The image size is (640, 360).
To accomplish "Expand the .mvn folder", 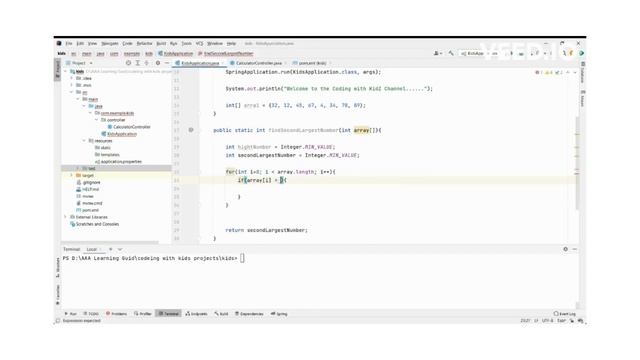I will (x=71, y=85).
